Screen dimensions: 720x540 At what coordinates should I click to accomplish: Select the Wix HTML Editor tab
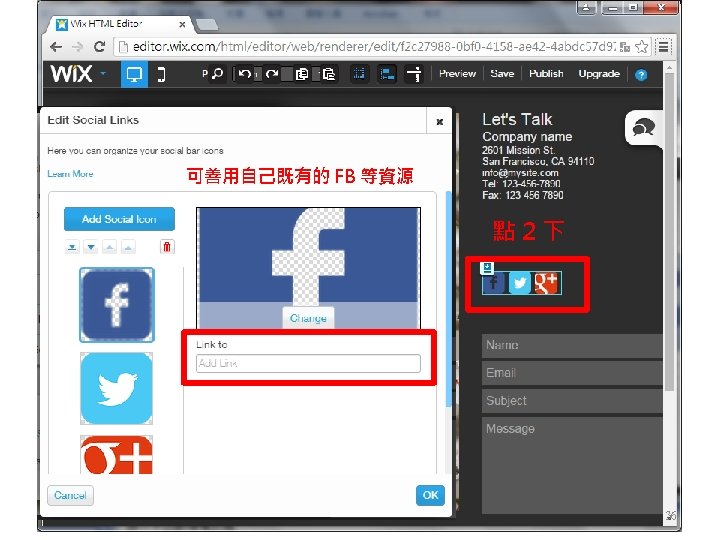click(115, 24)
